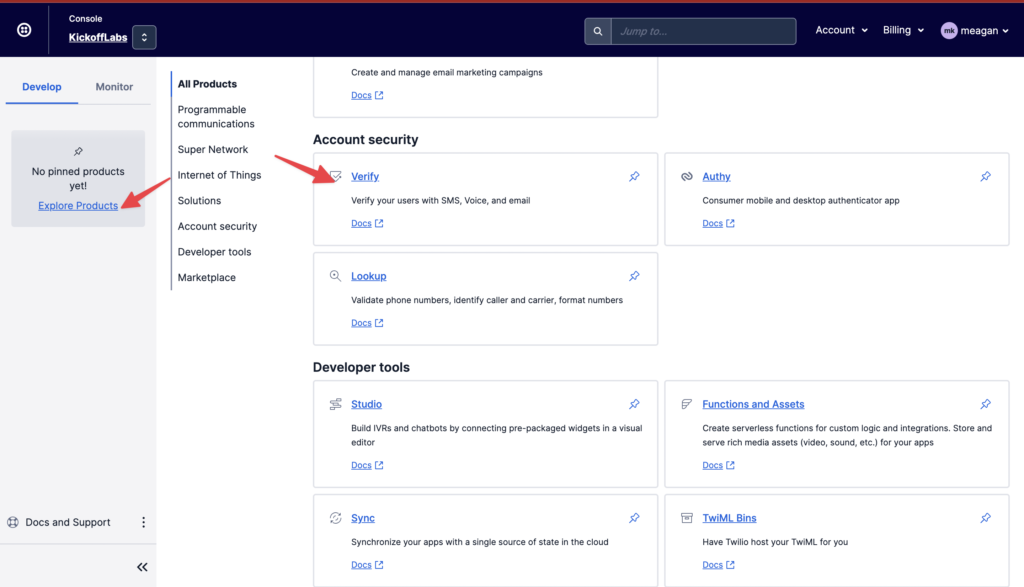Image resolution: width=1024 pixels, height=587 pixels.
Task: Click the Authy product icon
Action: click(686, 177)
